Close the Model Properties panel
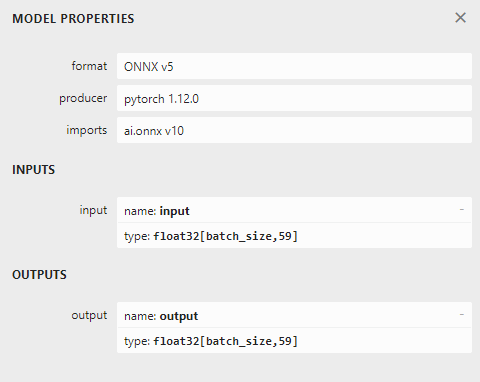This screenshot has height=382, width=480. (x=460, y=18)
